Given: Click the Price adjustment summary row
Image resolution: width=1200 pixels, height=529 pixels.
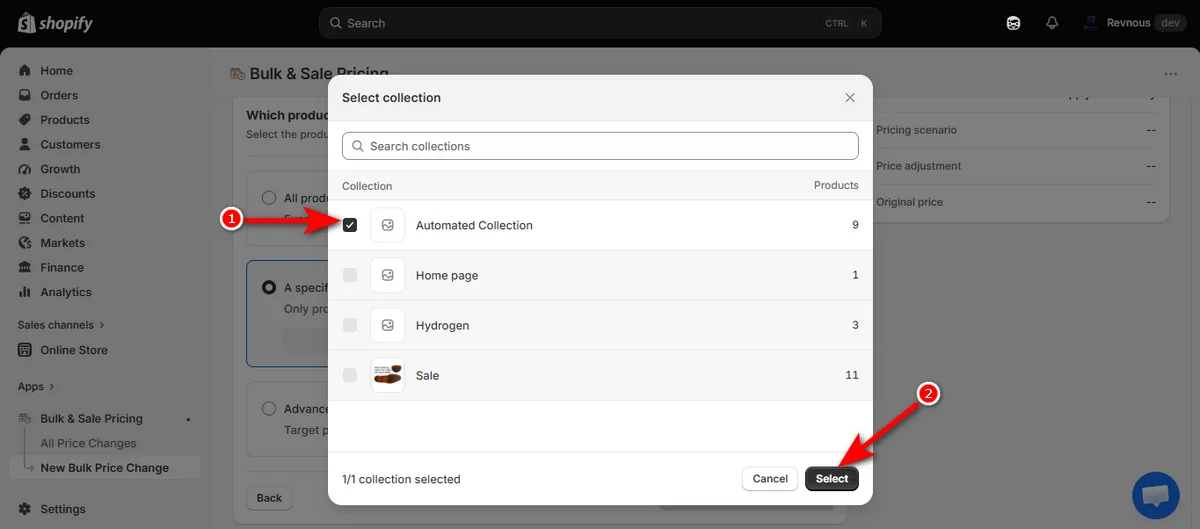Looking at the screenshot, I should (x=1016, y=166).
